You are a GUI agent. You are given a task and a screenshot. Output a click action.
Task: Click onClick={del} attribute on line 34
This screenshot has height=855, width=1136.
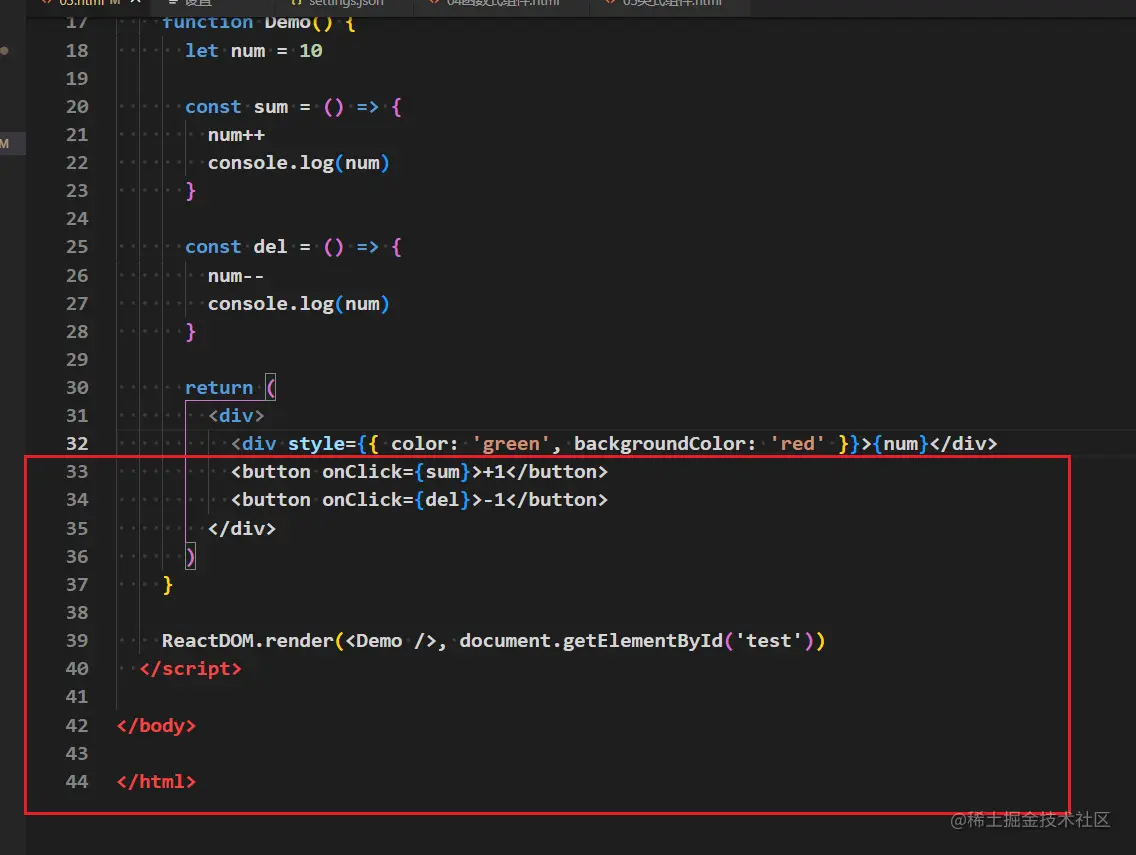[x=396, y=500]
